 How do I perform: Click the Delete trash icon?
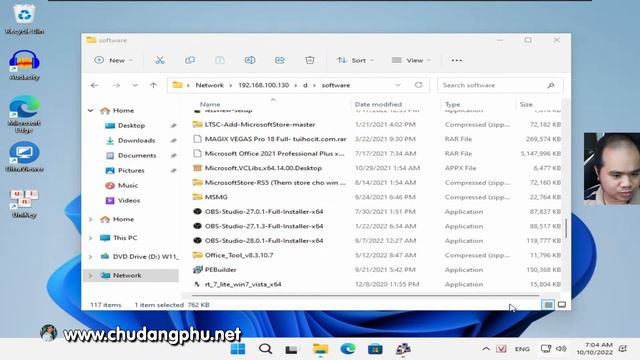coord(310,60)
